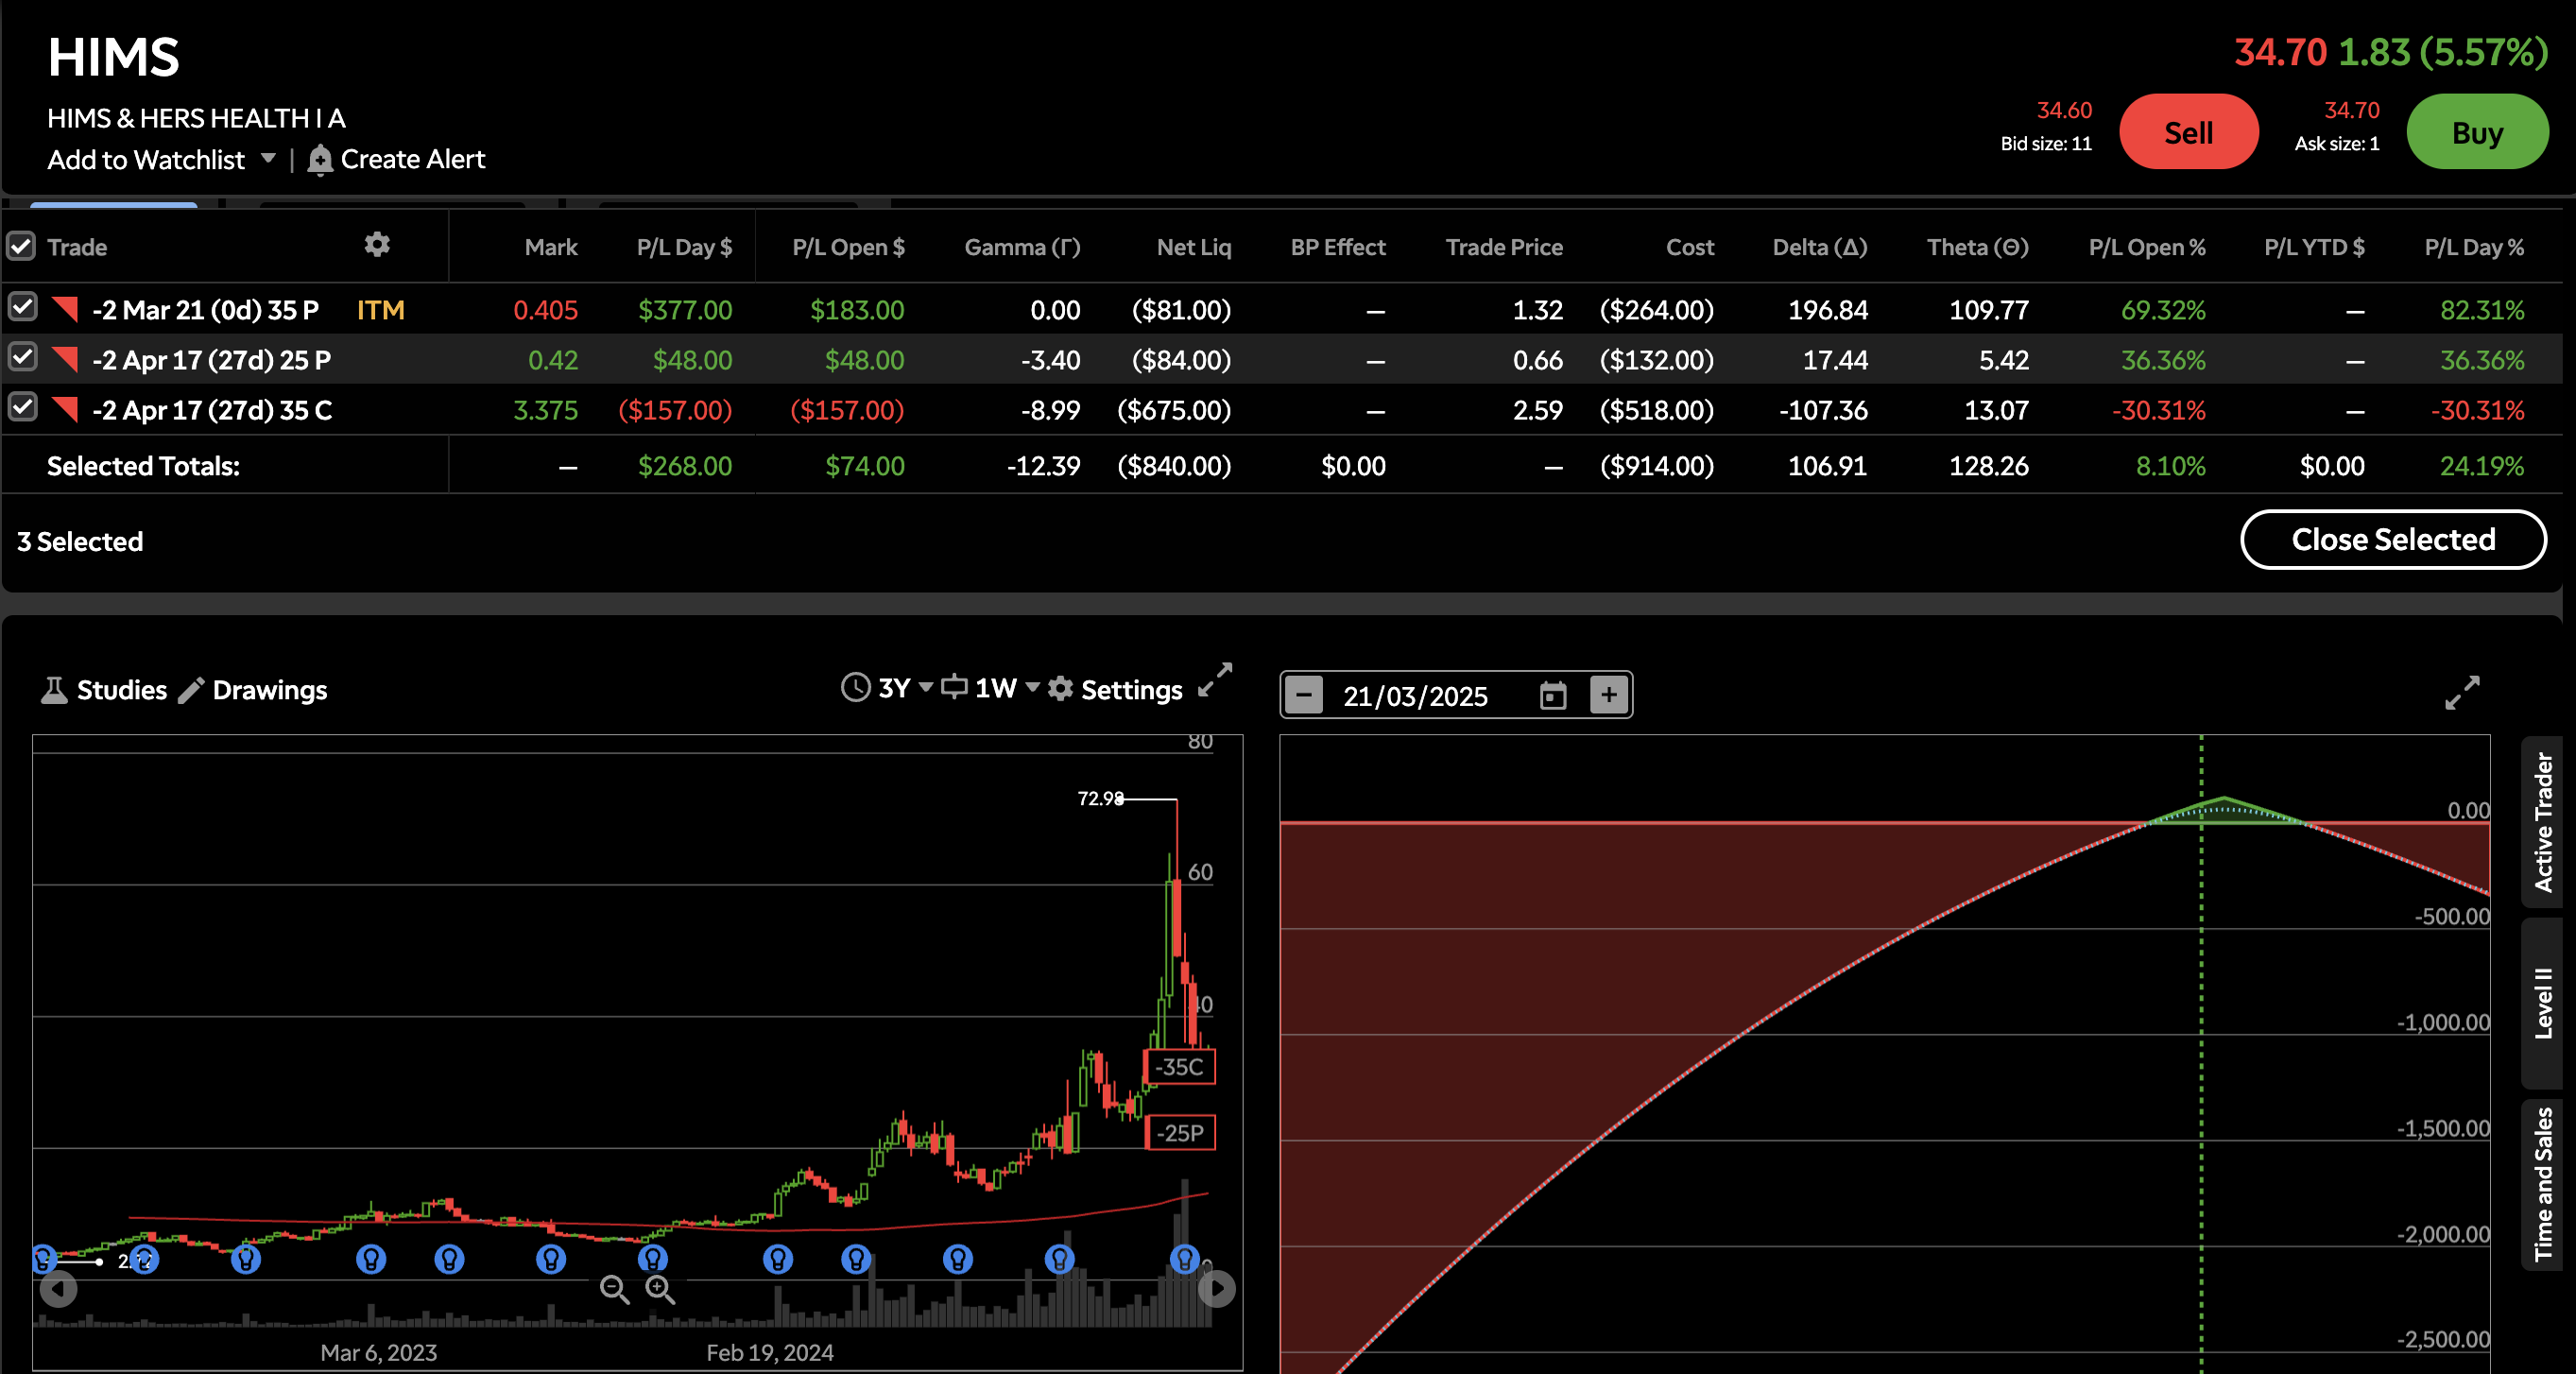Click the Close Selected button
Screen dimensions: 2576x1374
click(x=2392, y=540)
